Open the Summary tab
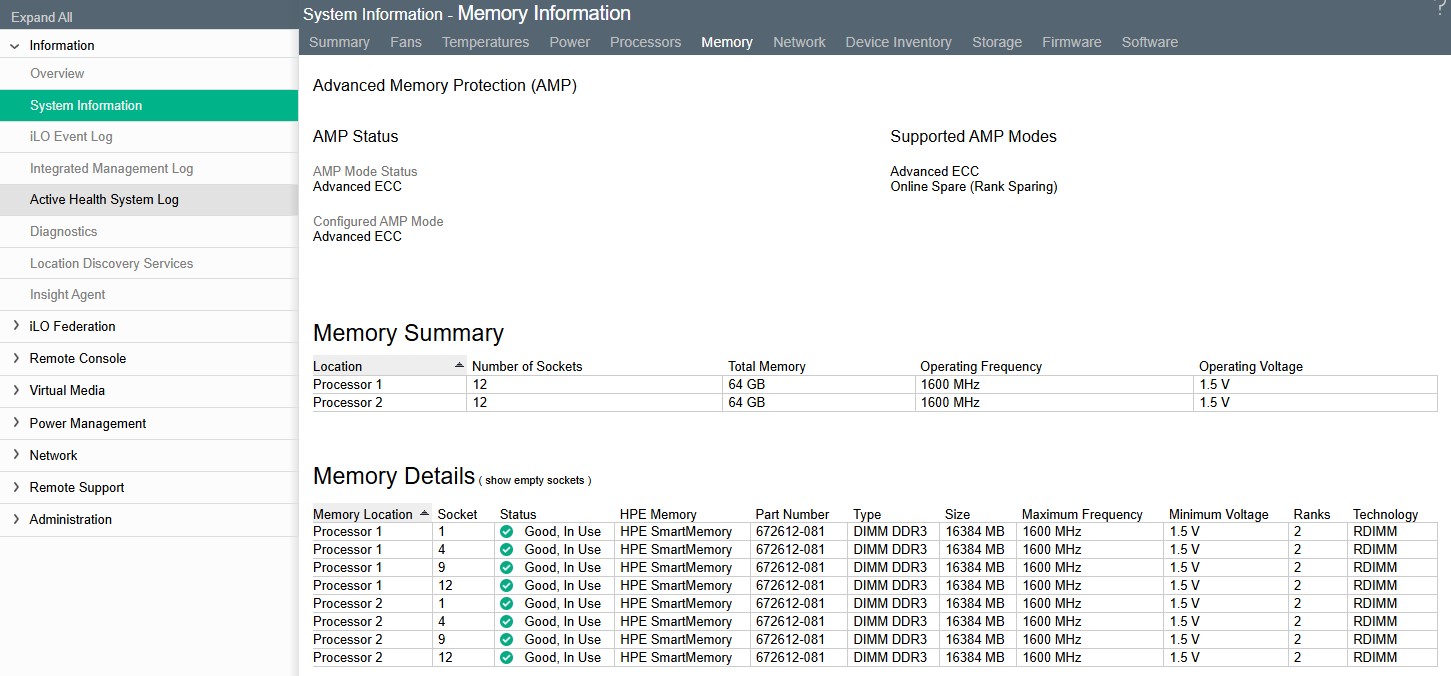 point(339,42)
